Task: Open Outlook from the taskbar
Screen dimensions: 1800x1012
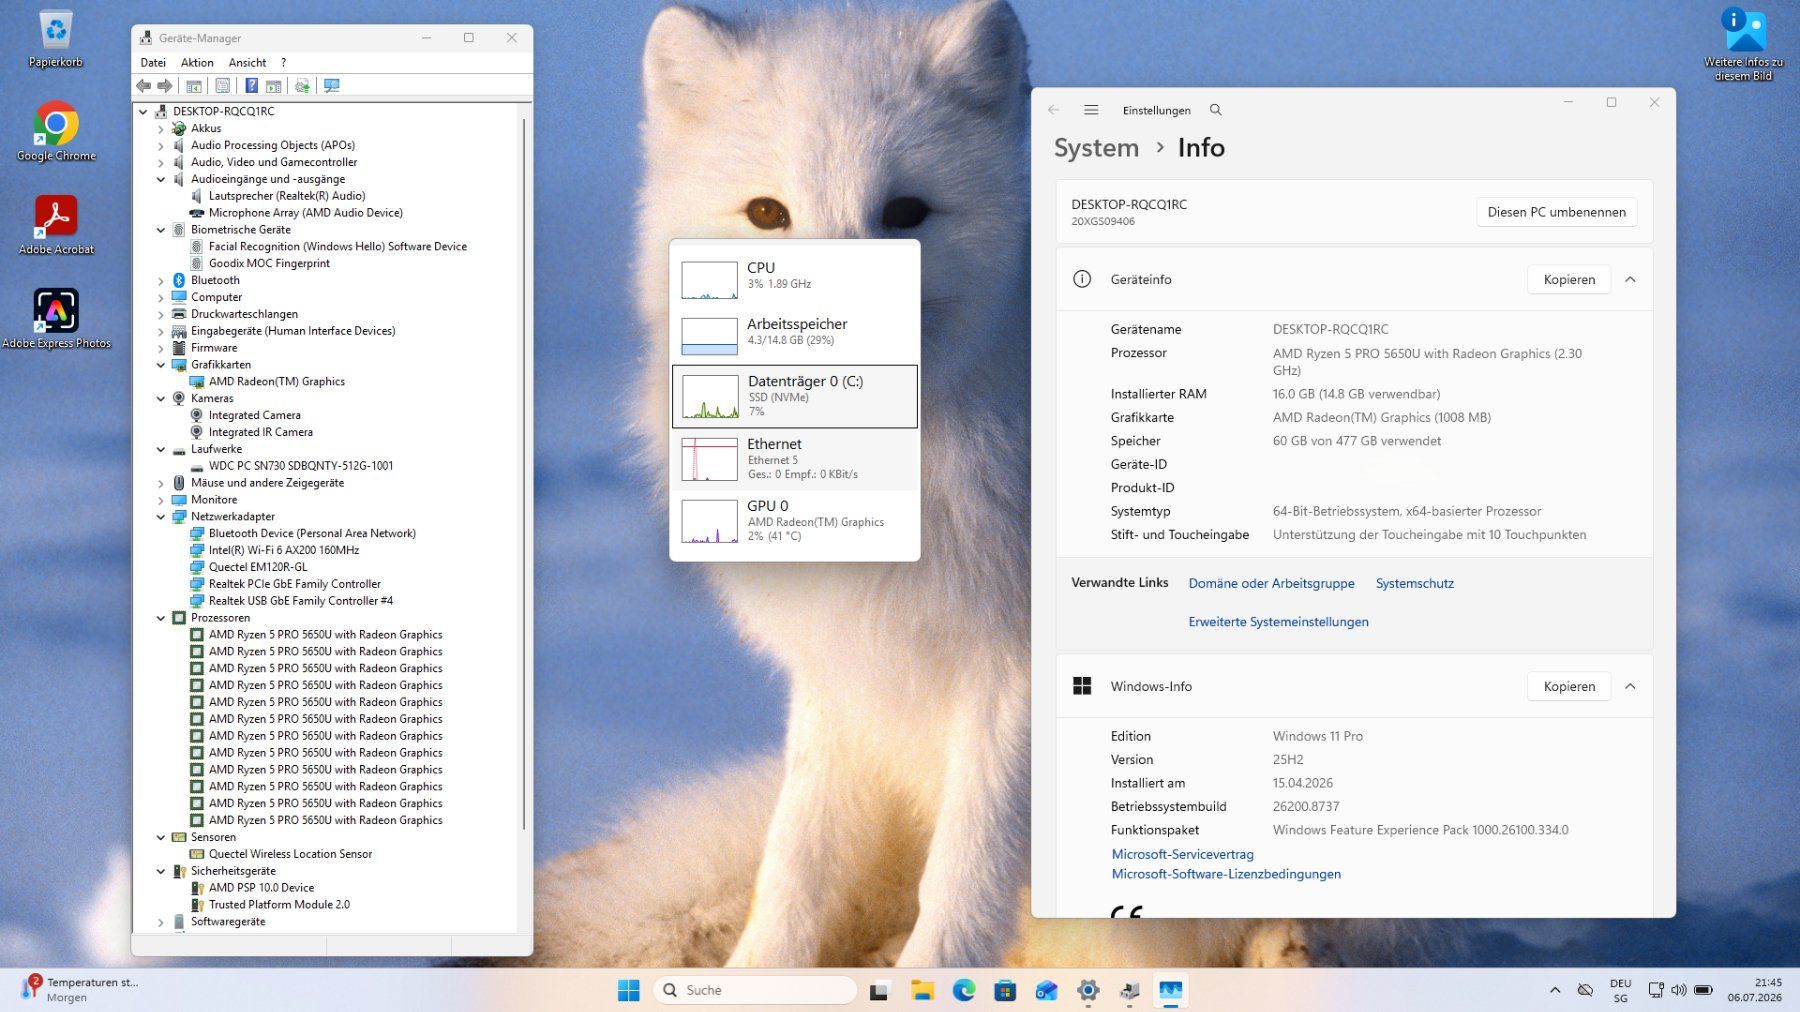Action: point(1047,991)
